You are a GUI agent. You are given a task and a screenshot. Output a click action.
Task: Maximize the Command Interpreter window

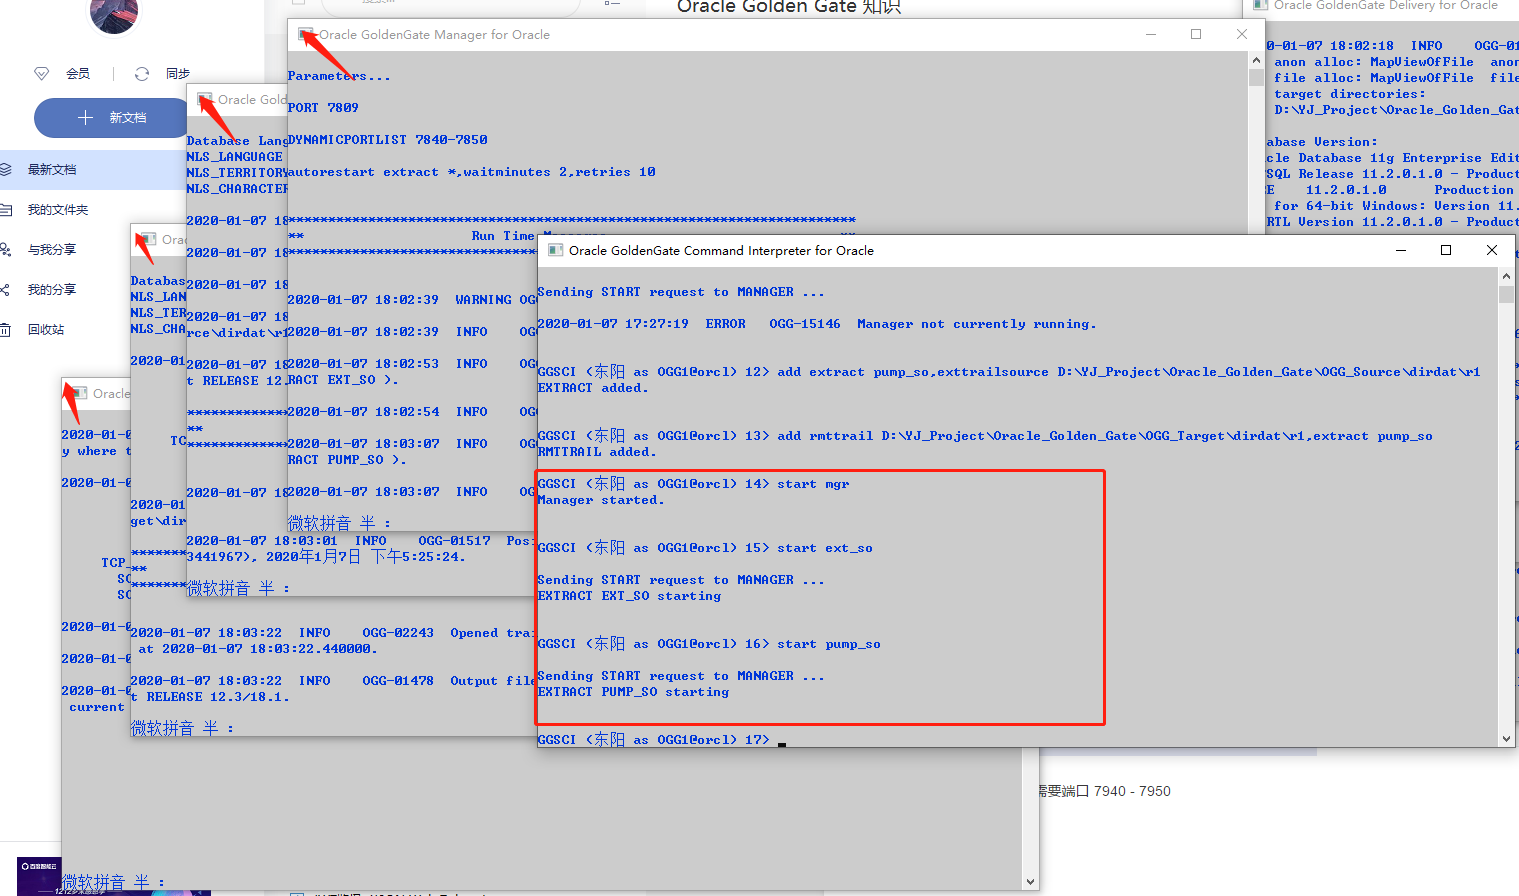pos(1446,251)
